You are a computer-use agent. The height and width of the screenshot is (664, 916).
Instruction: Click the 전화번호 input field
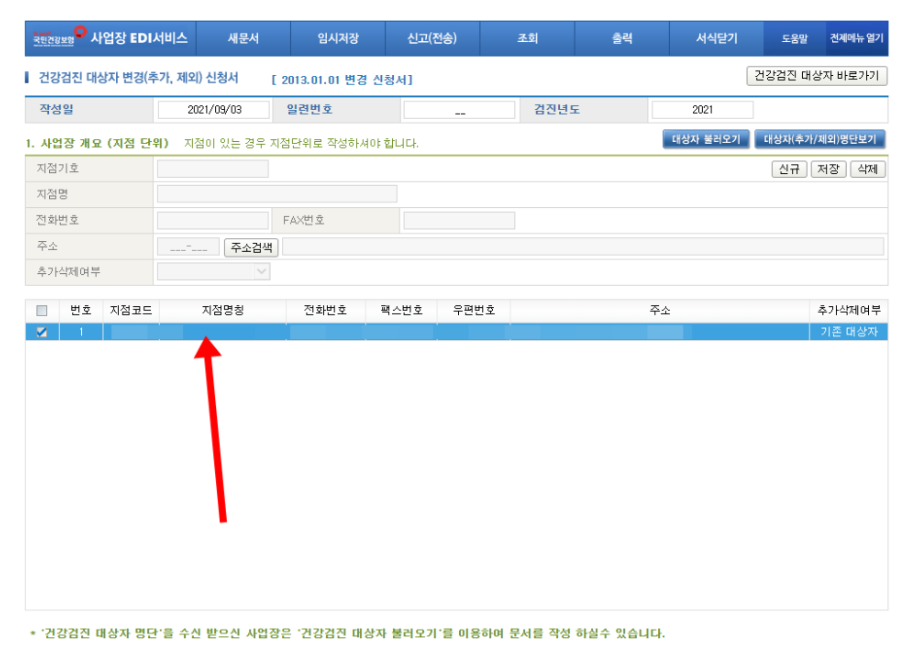[213, 221]
